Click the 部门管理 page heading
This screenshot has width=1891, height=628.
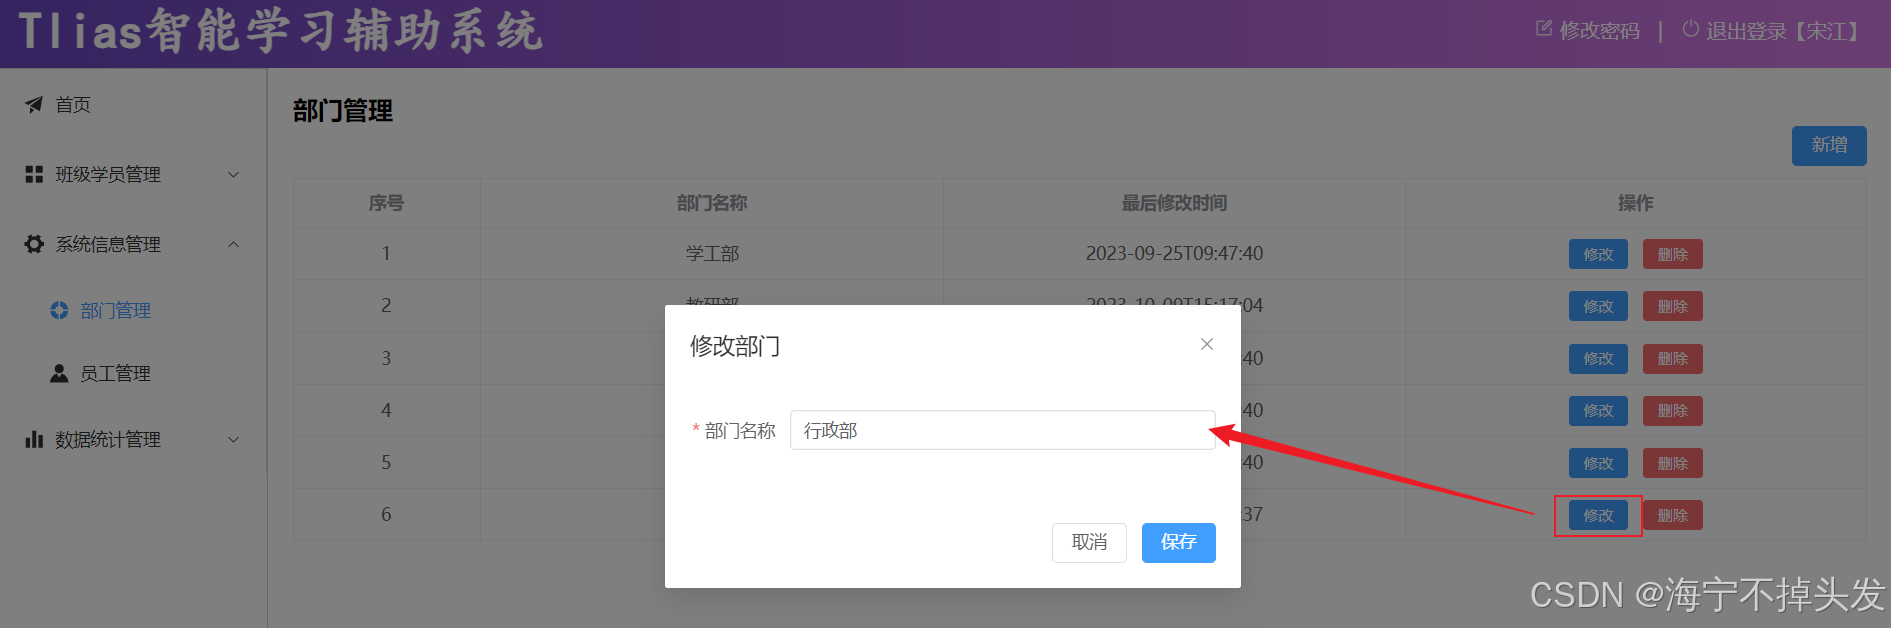tap(343, 110)
